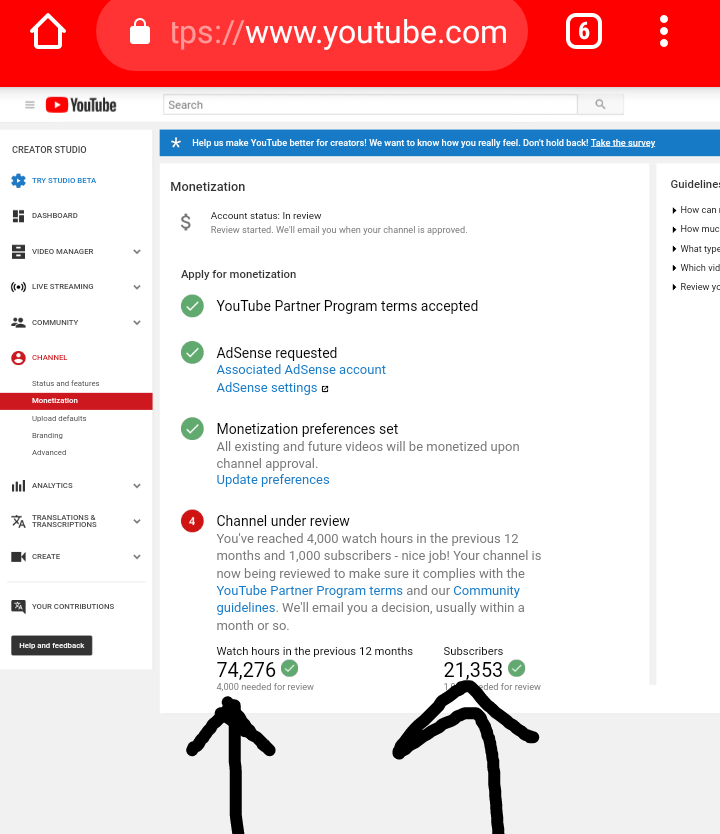Click the TRY STUDIO BETA label
This screenshot has height=834, width=720.
pos(64,180)
